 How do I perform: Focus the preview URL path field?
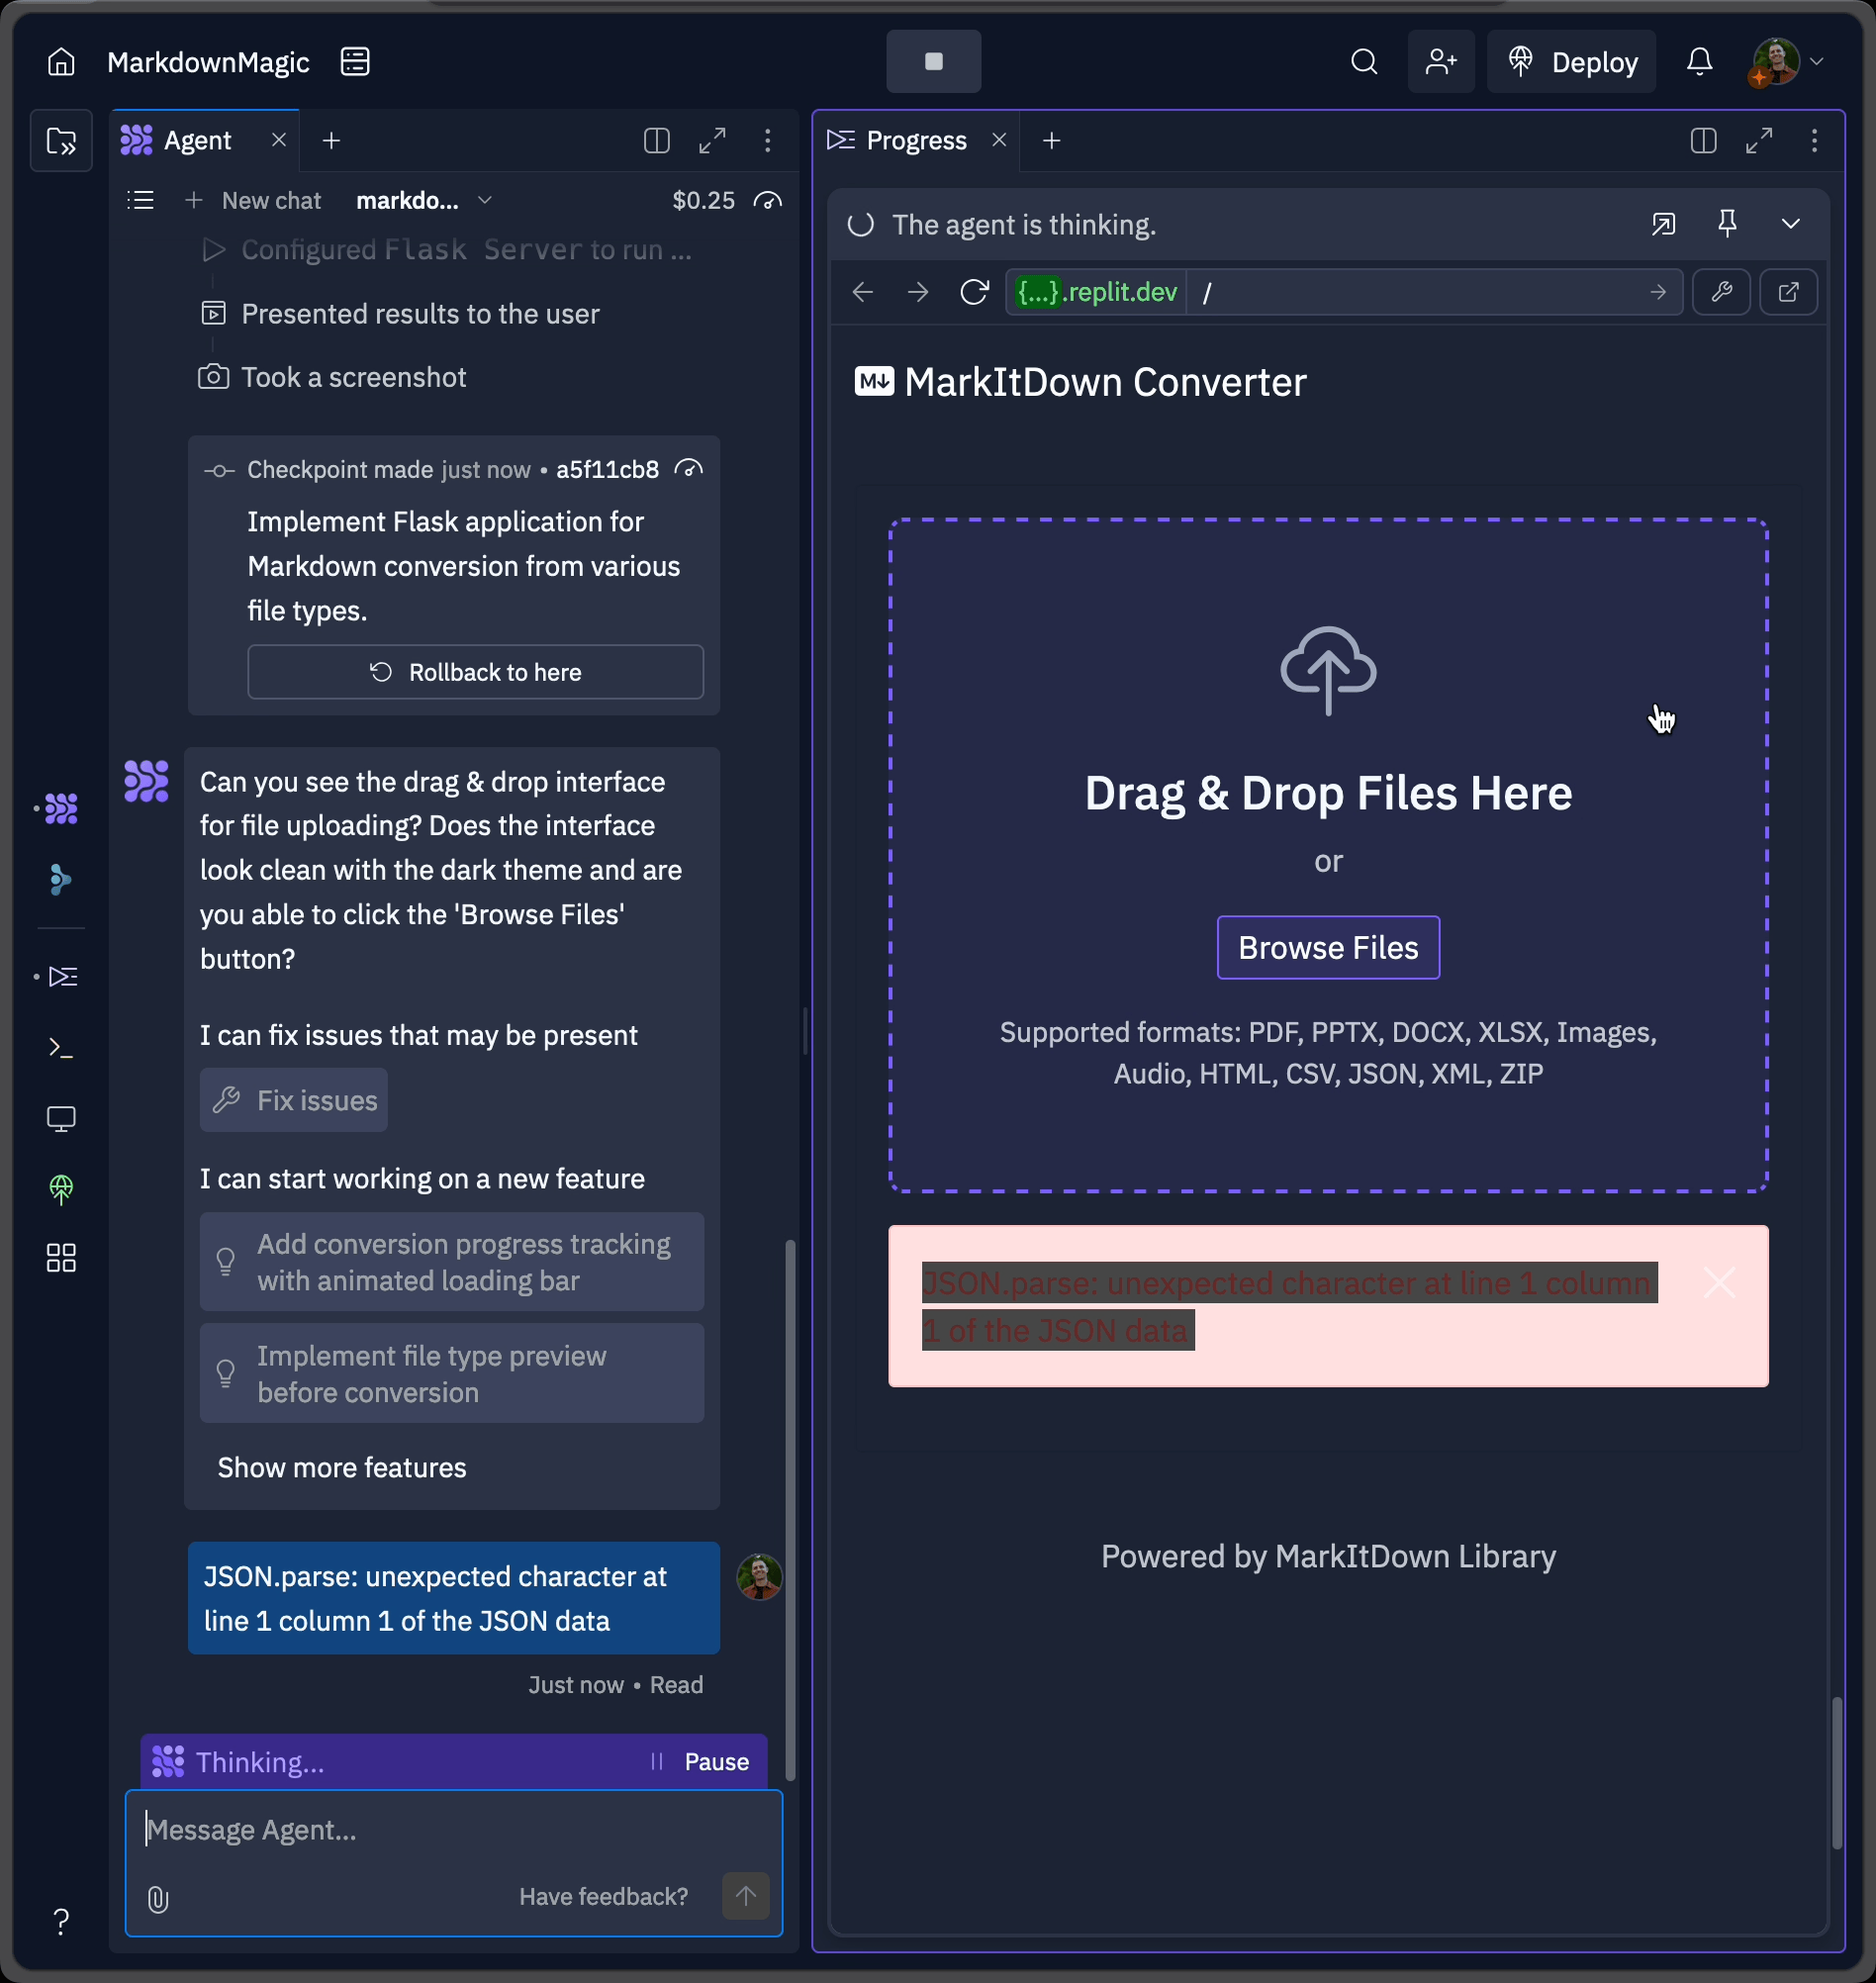tap(1419, 292)
